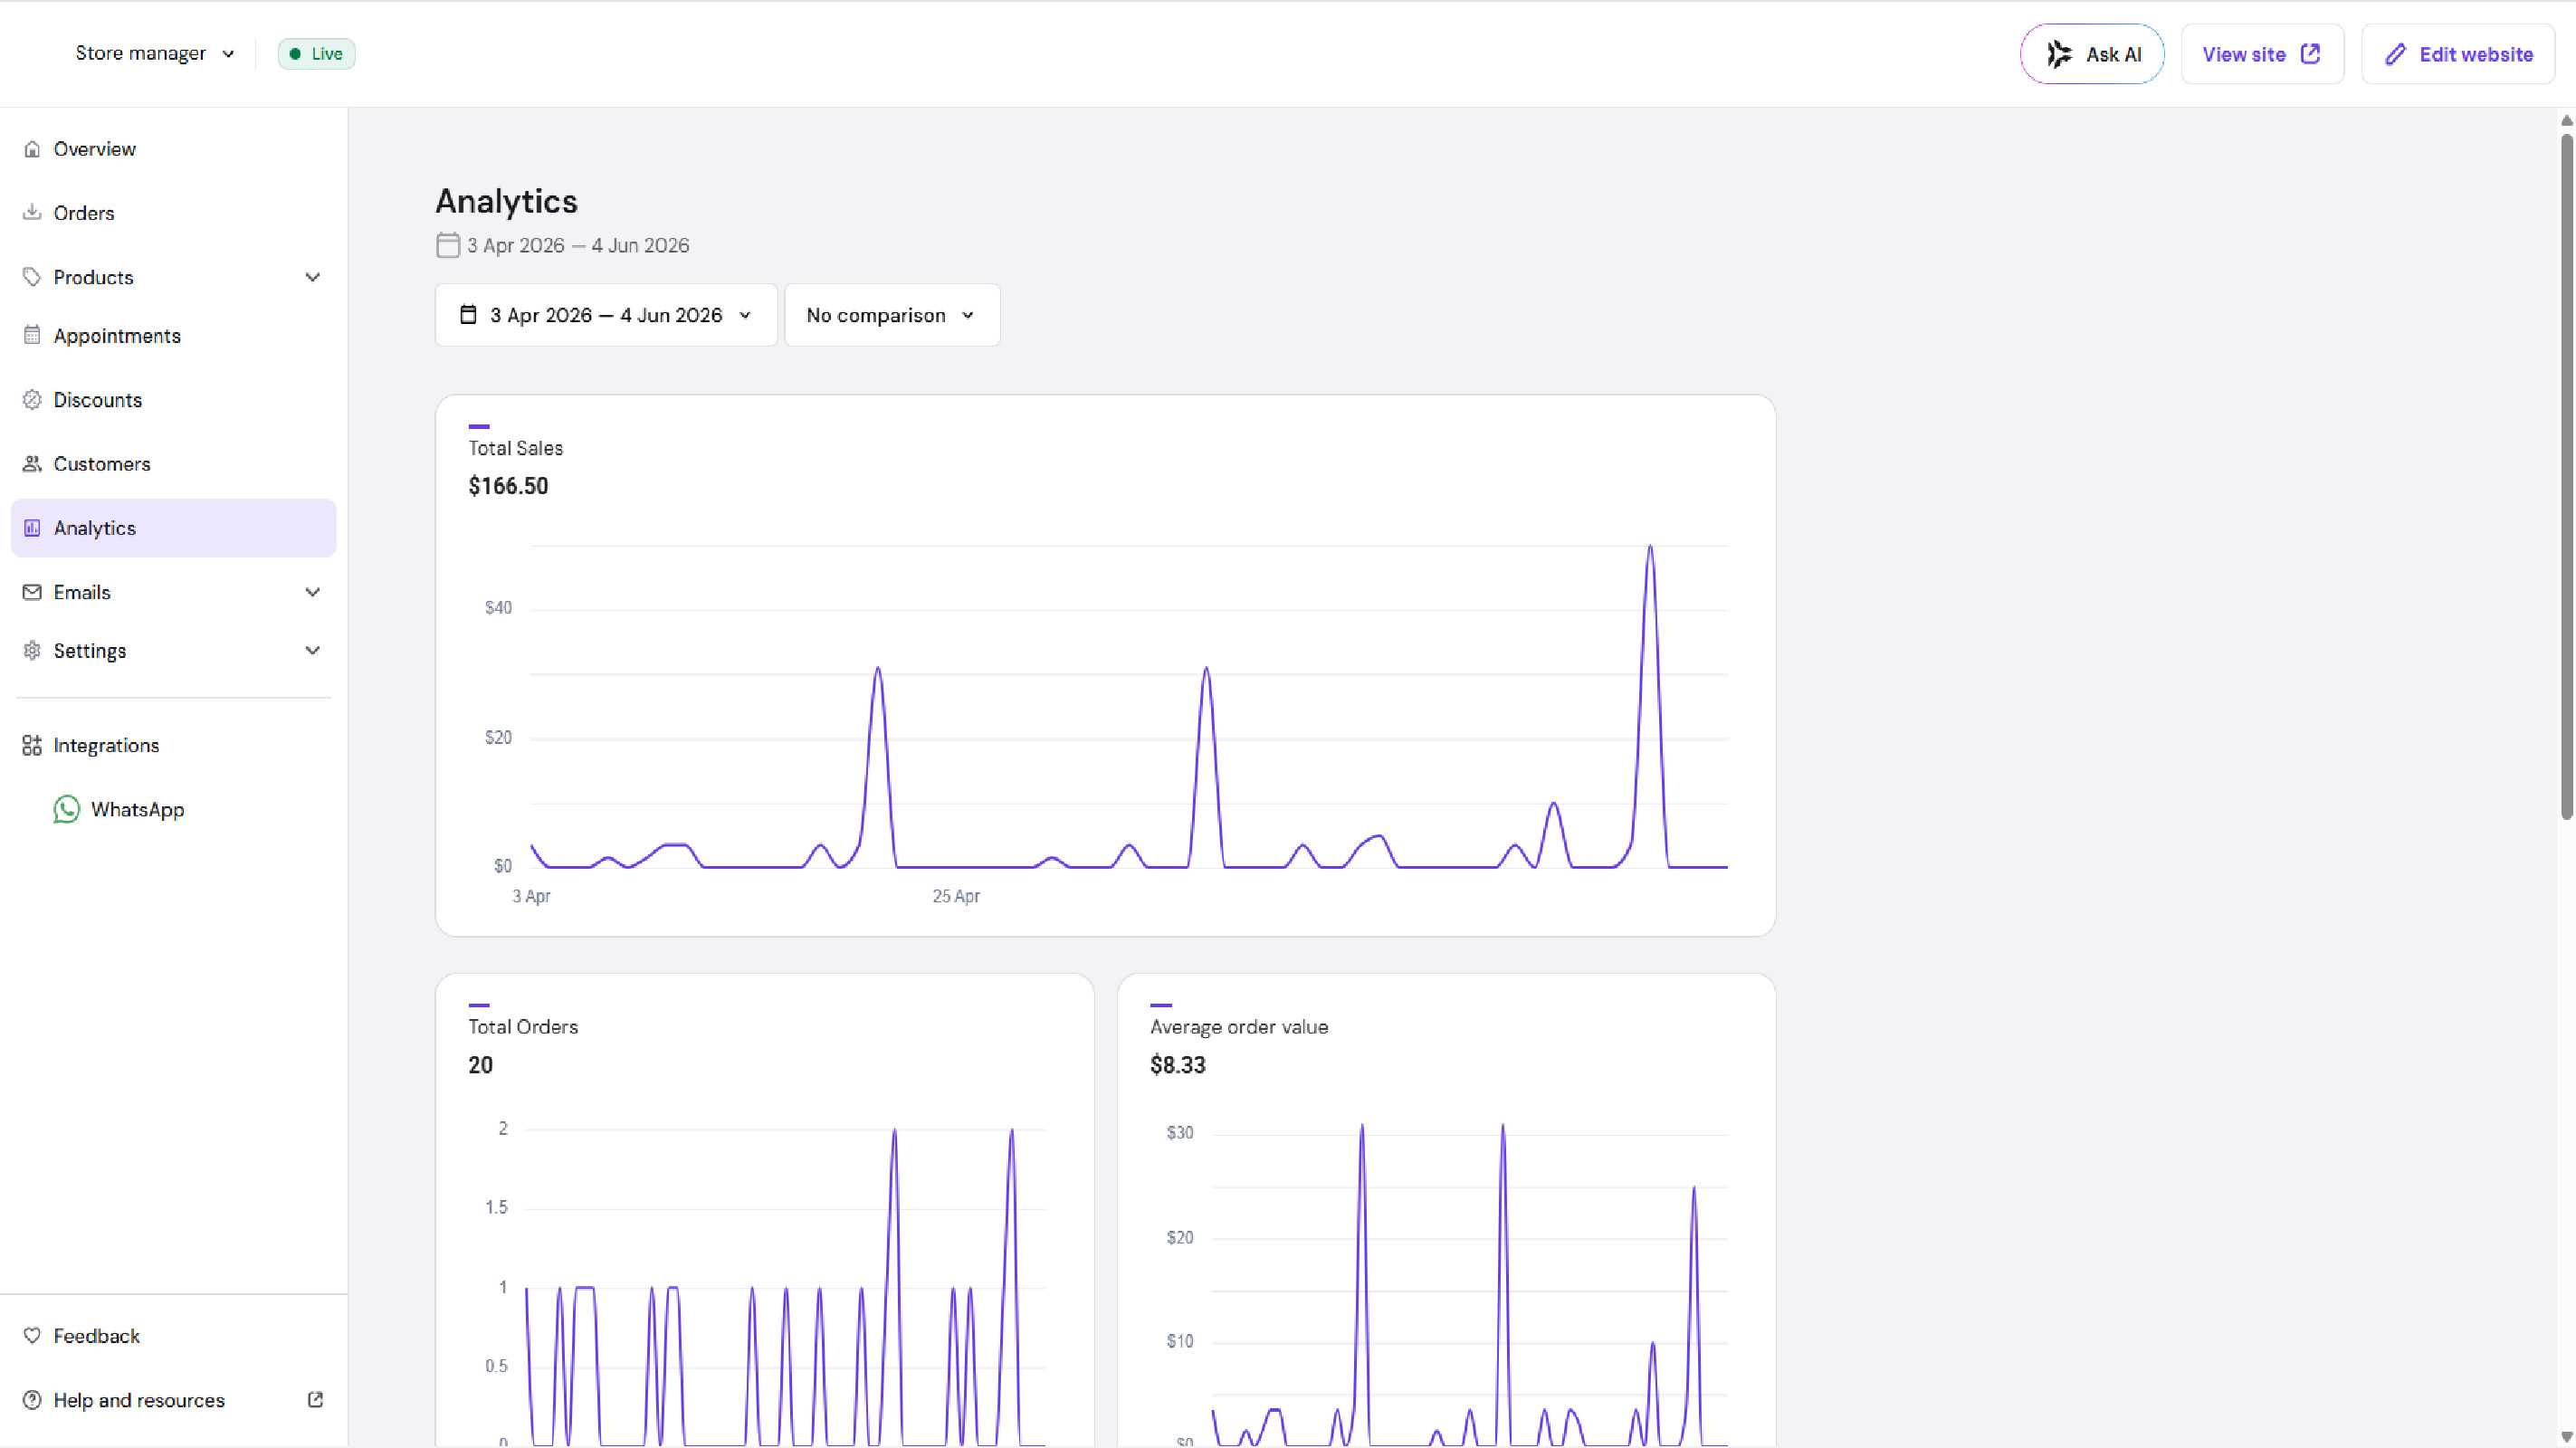The height and width of the screenshot is (1448, 2576).
Task: Click the View site external link icon
Action: 2310,54
